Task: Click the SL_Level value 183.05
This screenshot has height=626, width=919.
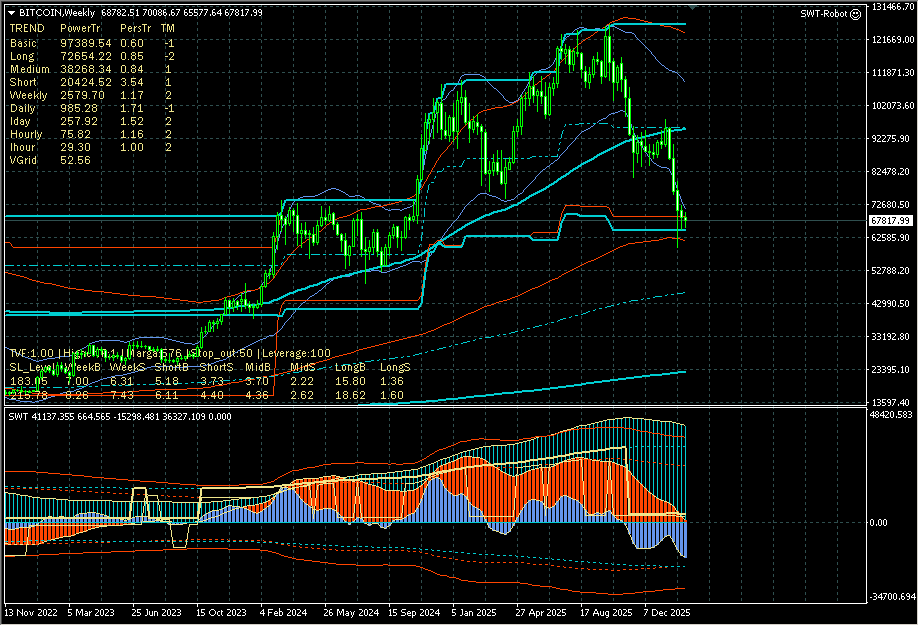Action: [29, 382]
